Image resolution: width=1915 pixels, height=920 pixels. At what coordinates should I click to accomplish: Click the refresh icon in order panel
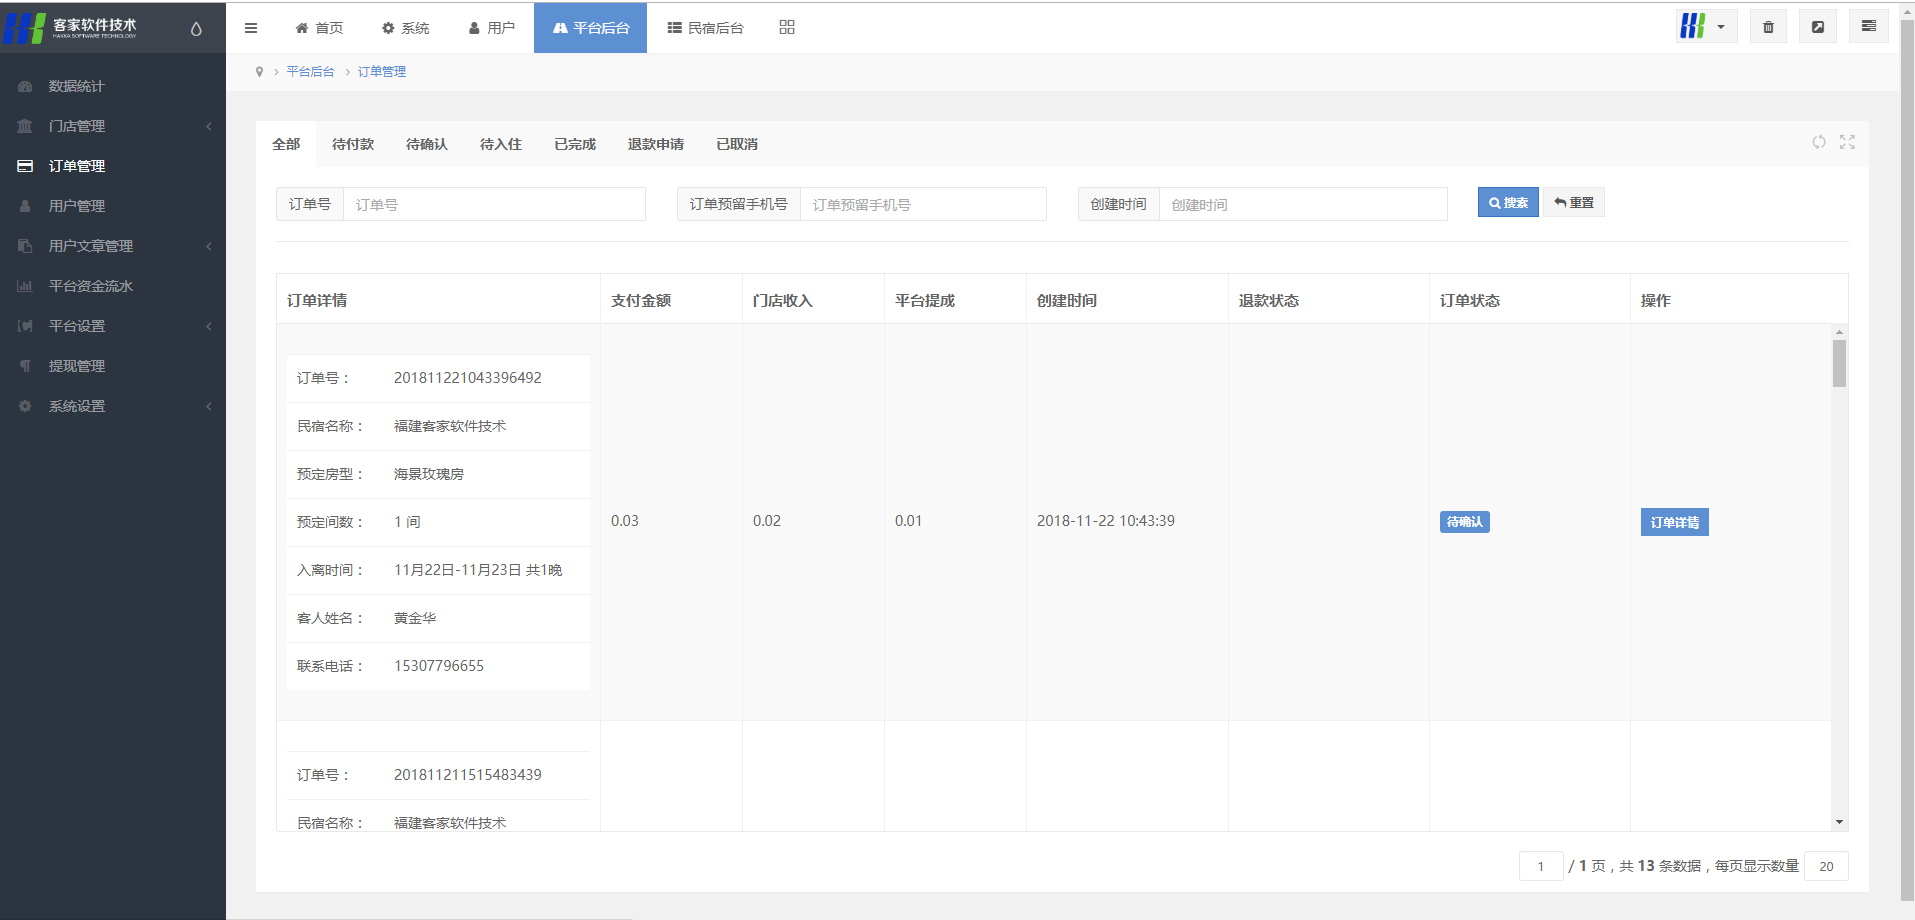[1818, 142]
